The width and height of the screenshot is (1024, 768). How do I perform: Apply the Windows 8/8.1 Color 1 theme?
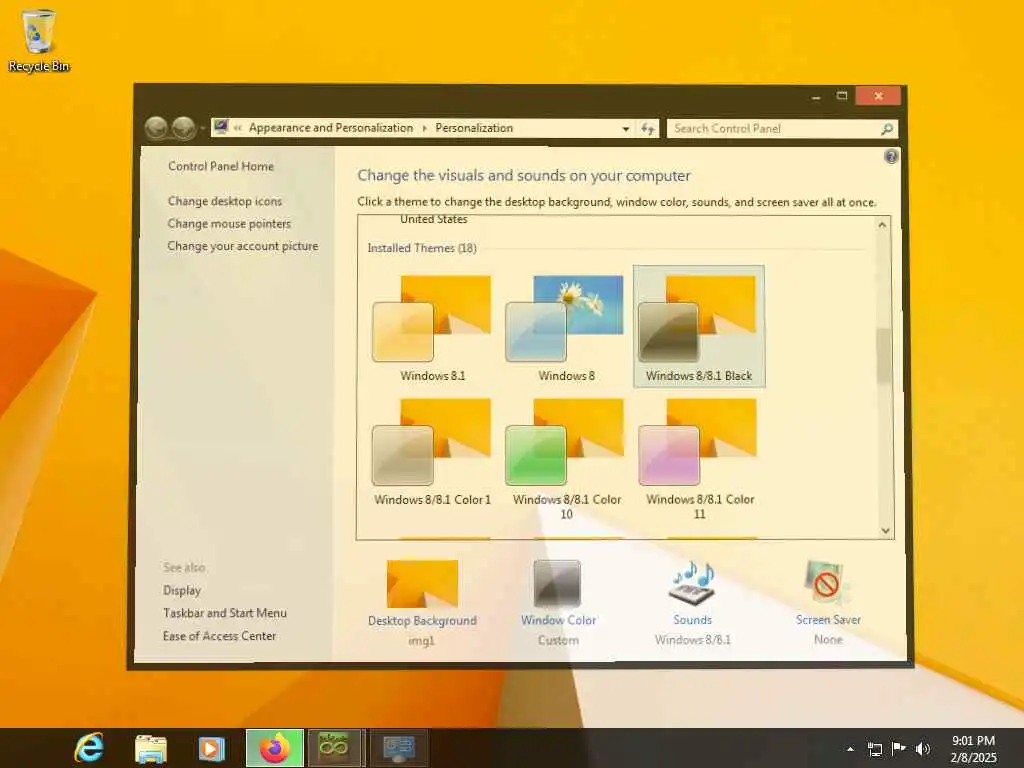pos(432,453)
